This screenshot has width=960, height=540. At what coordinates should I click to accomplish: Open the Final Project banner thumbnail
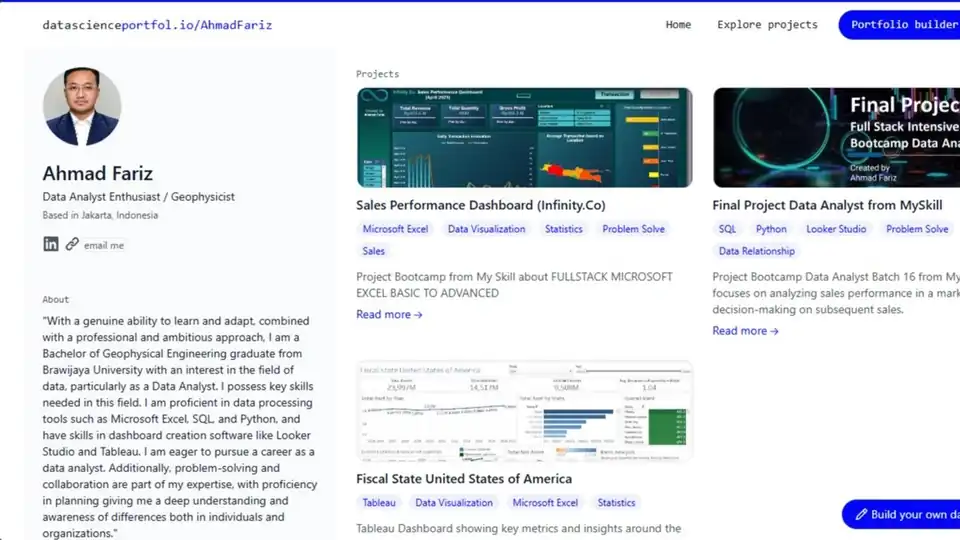tap(836, 138)
